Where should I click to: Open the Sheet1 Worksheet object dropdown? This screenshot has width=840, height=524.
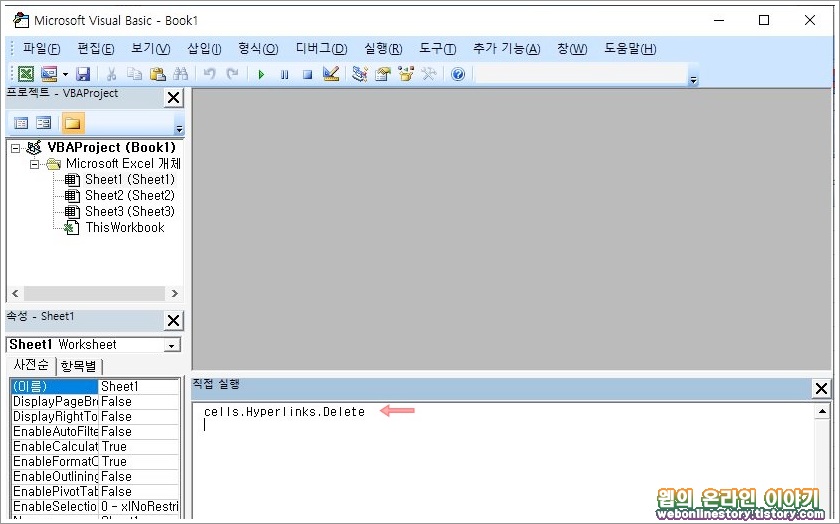pyautogui.click(x=171, y=346)
